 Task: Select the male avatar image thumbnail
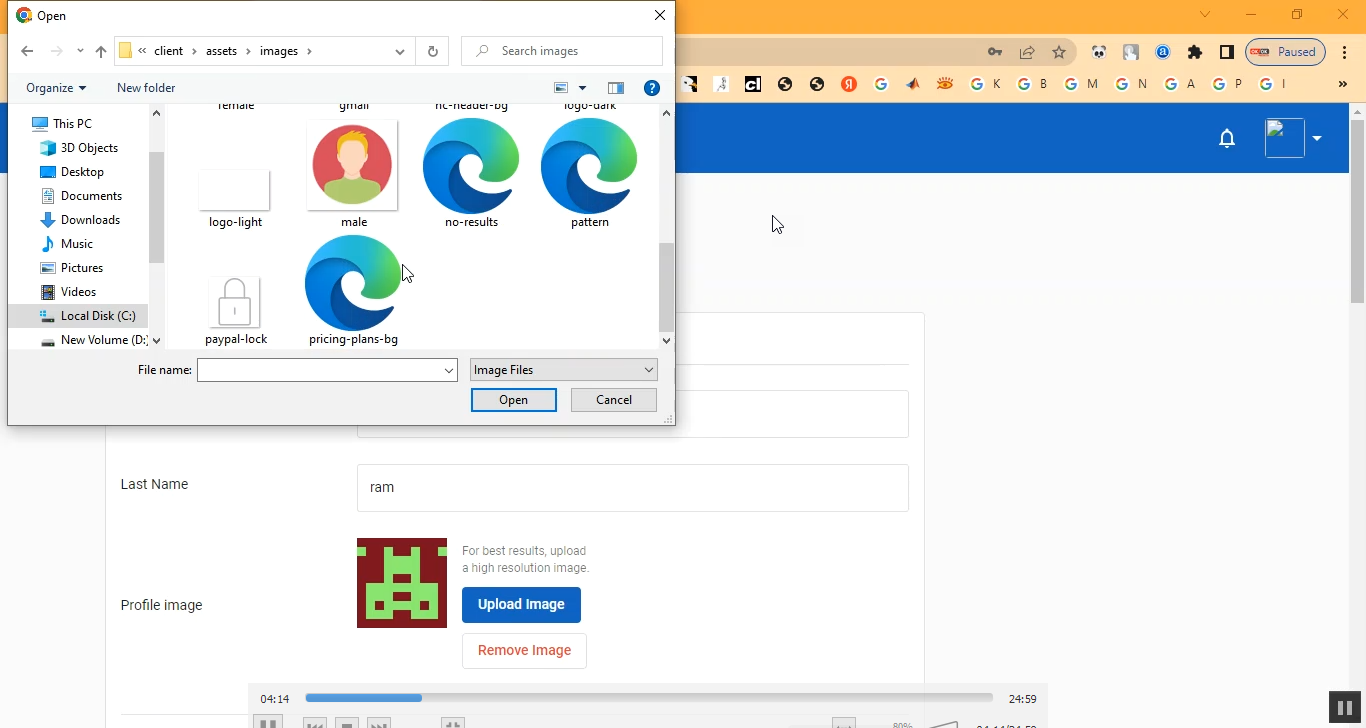point(353,167)
